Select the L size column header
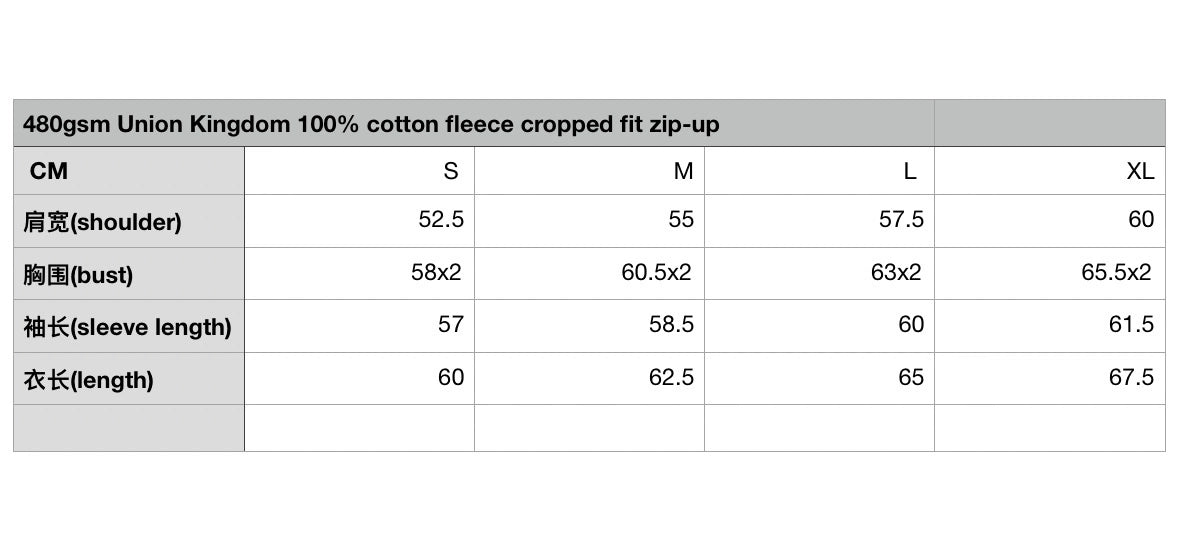The height and width of the screenshot is (556, 1179). 909,172
